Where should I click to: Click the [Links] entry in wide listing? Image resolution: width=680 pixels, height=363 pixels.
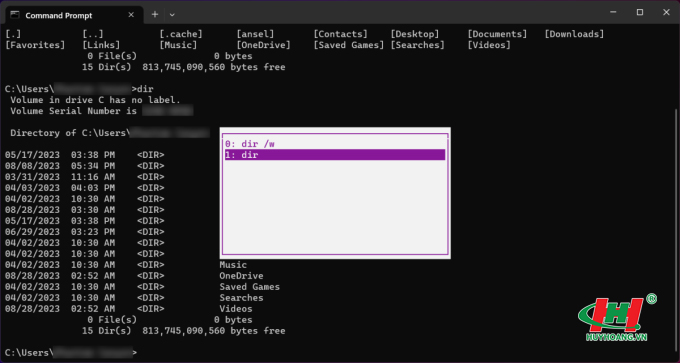(101, 45)
